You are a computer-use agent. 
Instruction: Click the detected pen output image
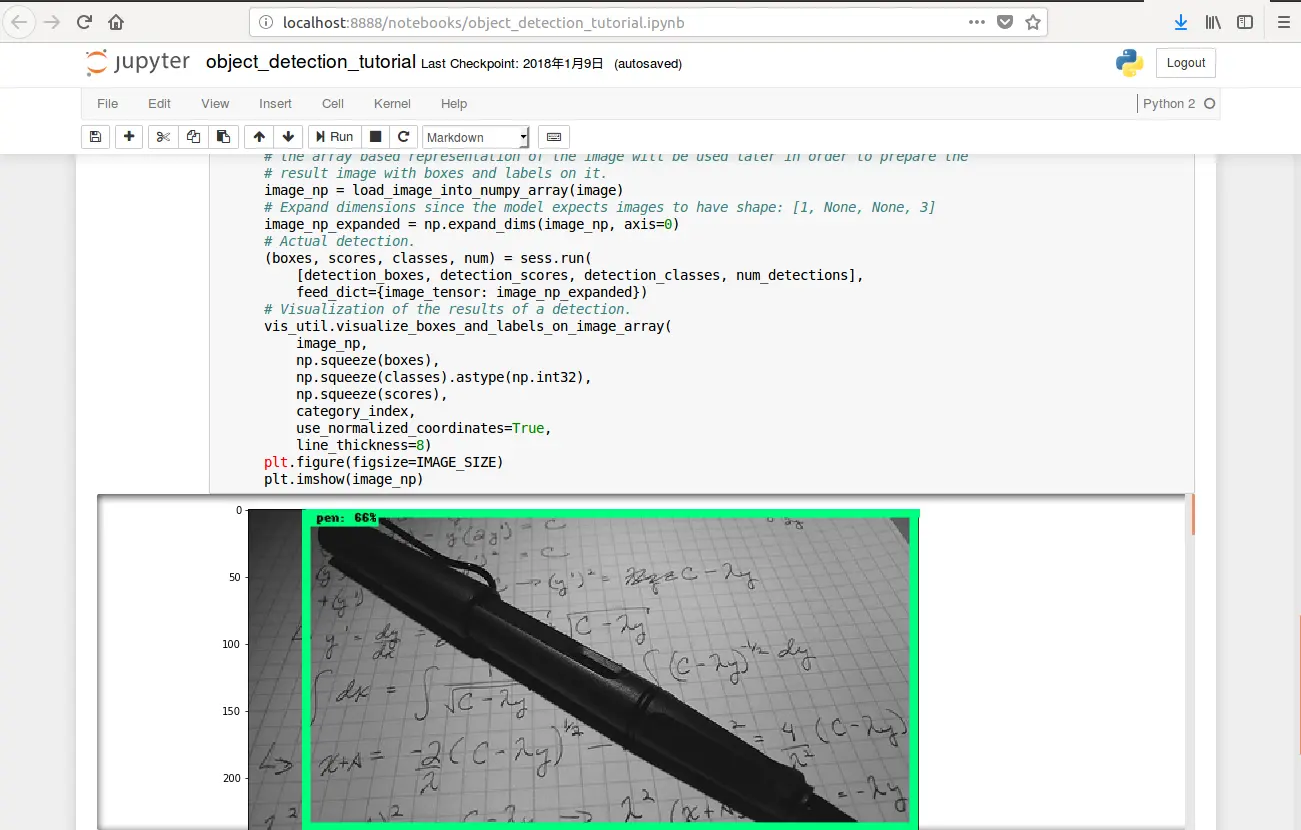pos(584,668)
